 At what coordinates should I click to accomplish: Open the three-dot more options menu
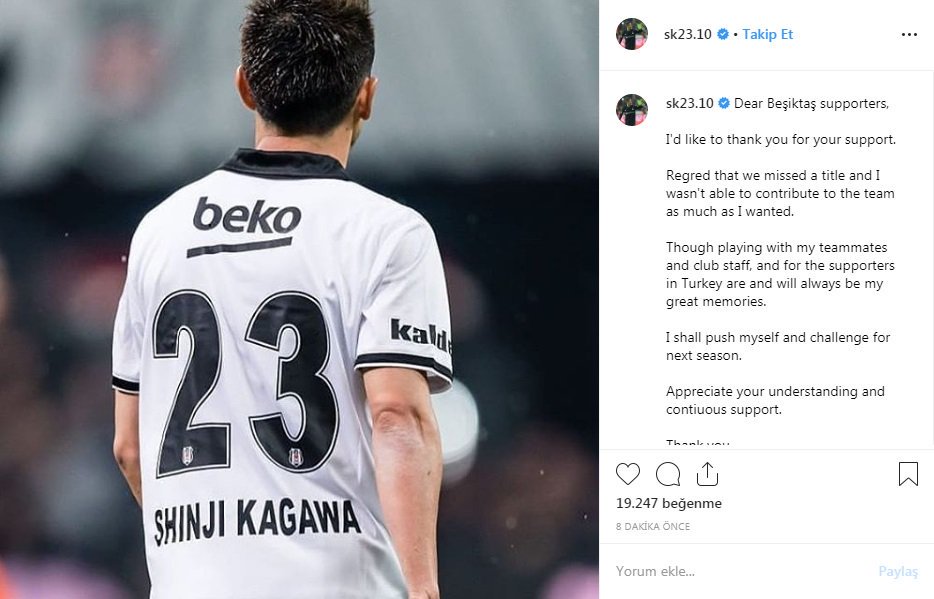click(x=909, y=35)
